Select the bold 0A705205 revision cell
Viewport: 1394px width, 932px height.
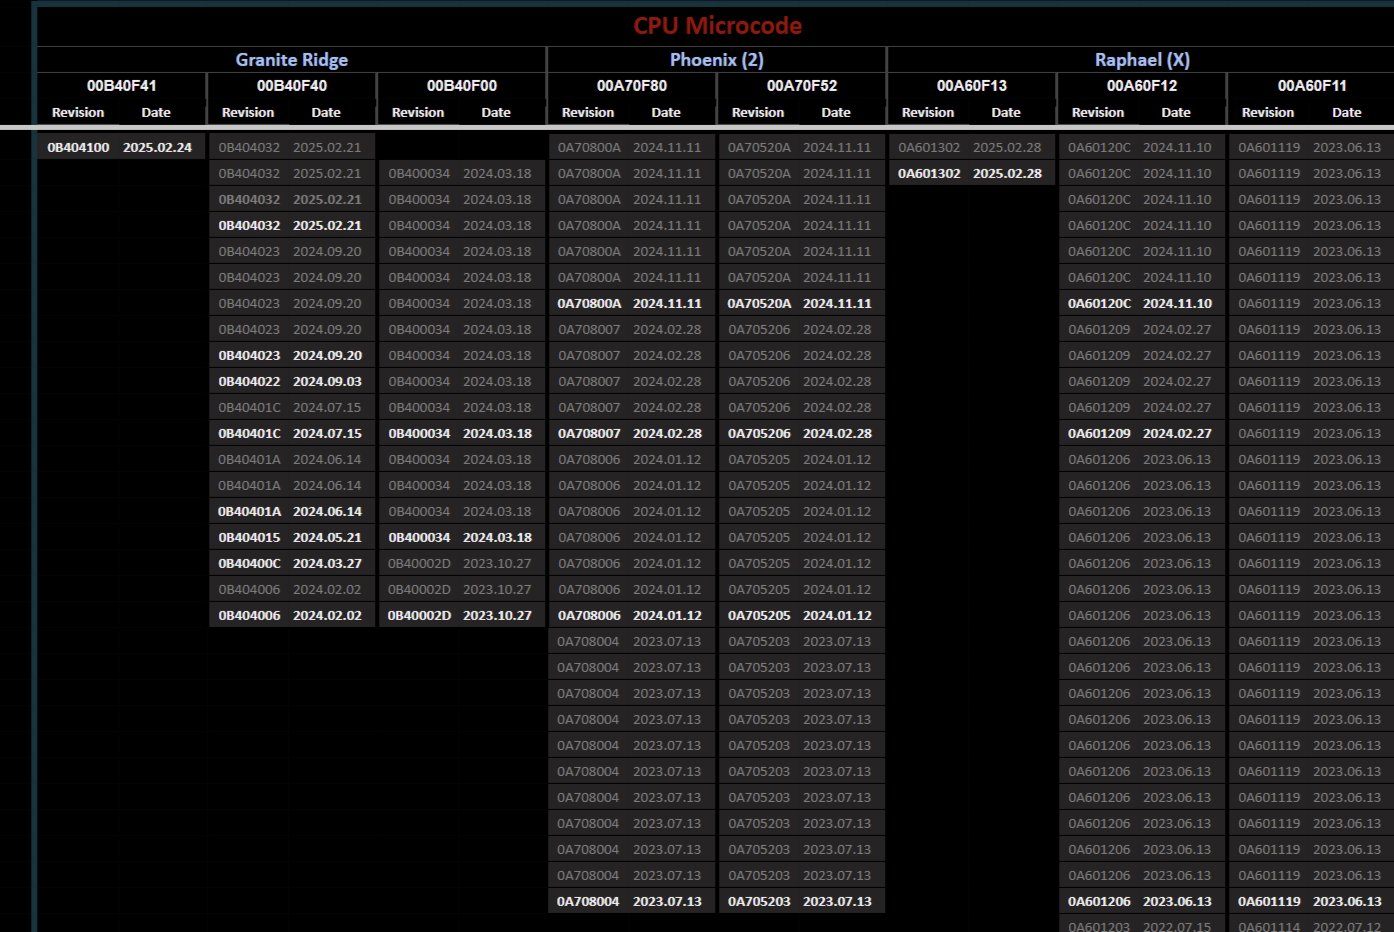[x=759, y=615]
